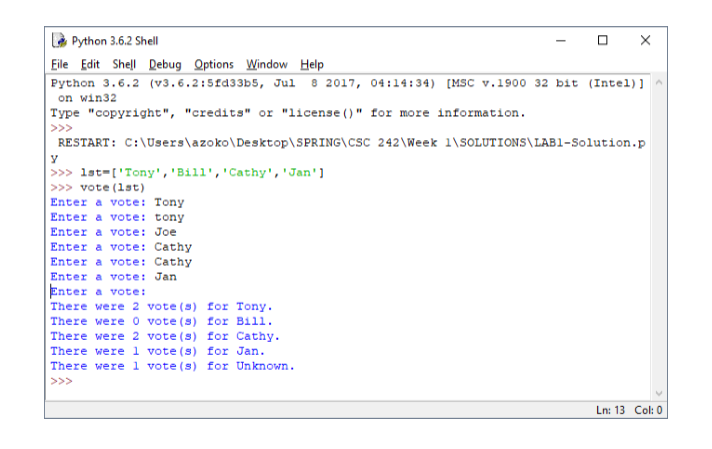Click the final empty >>> prompt line
Viewport: 712px width, 449px height.
(62, 381)
